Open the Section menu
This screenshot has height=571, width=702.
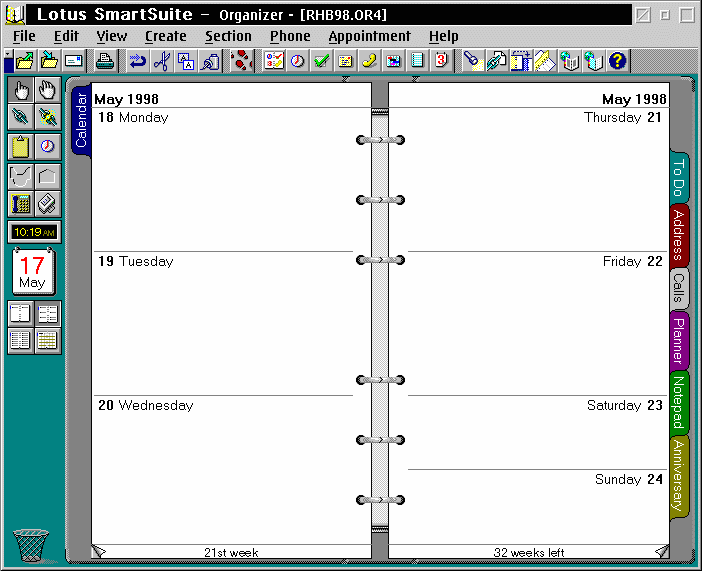[228, 36]
